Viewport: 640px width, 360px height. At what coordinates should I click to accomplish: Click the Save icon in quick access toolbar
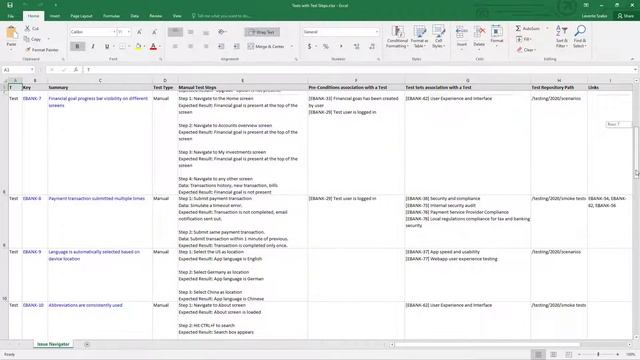10,5
